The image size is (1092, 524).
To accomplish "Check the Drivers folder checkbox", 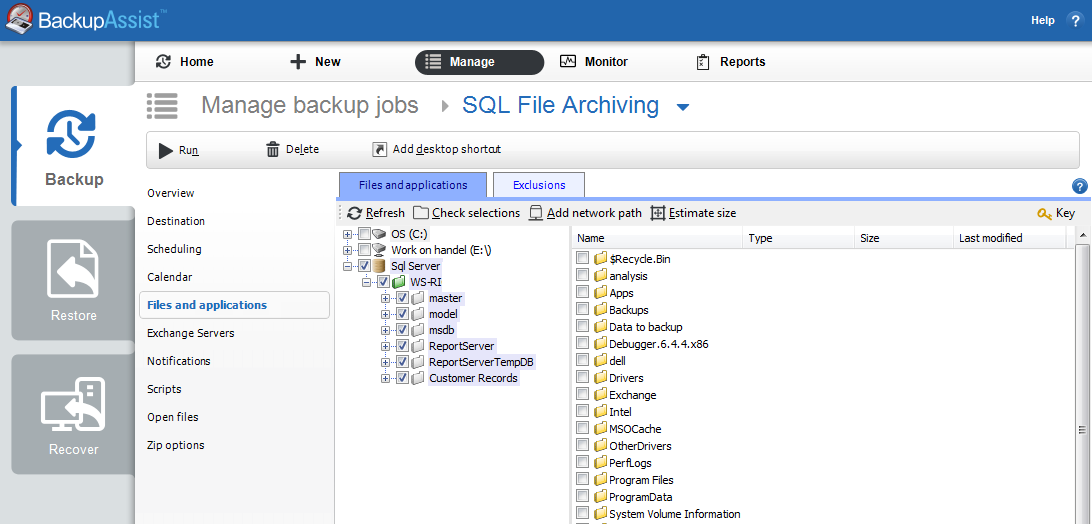I will [583, 378].
